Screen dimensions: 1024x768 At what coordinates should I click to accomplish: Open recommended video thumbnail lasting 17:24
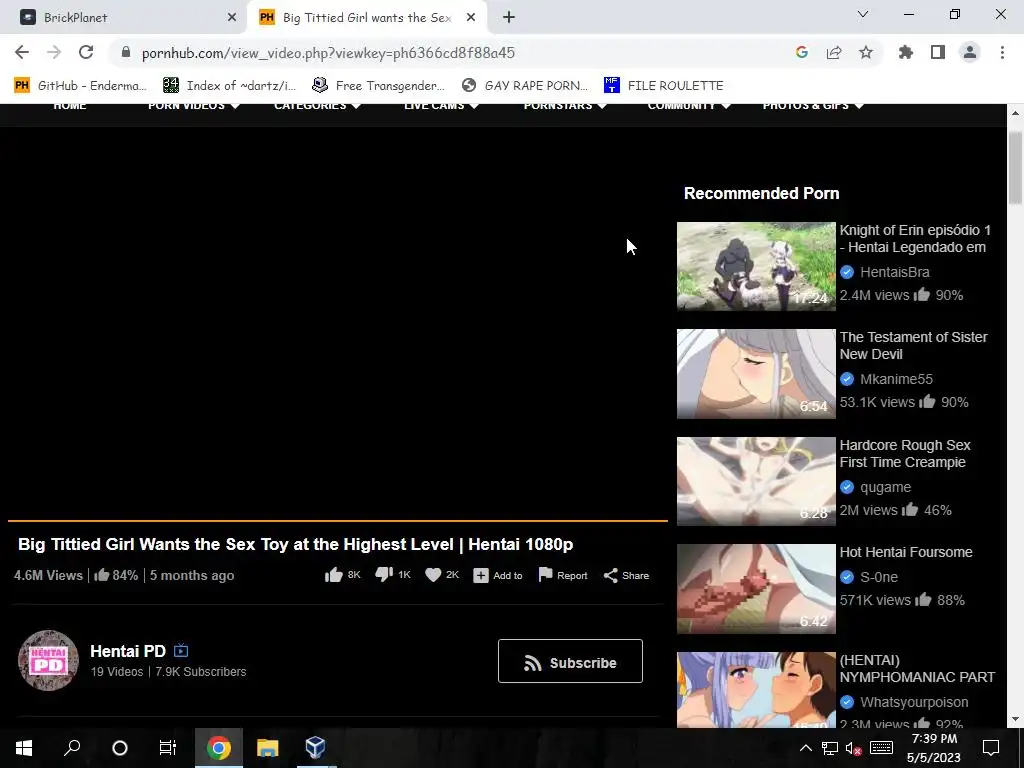tap(756, 266)
